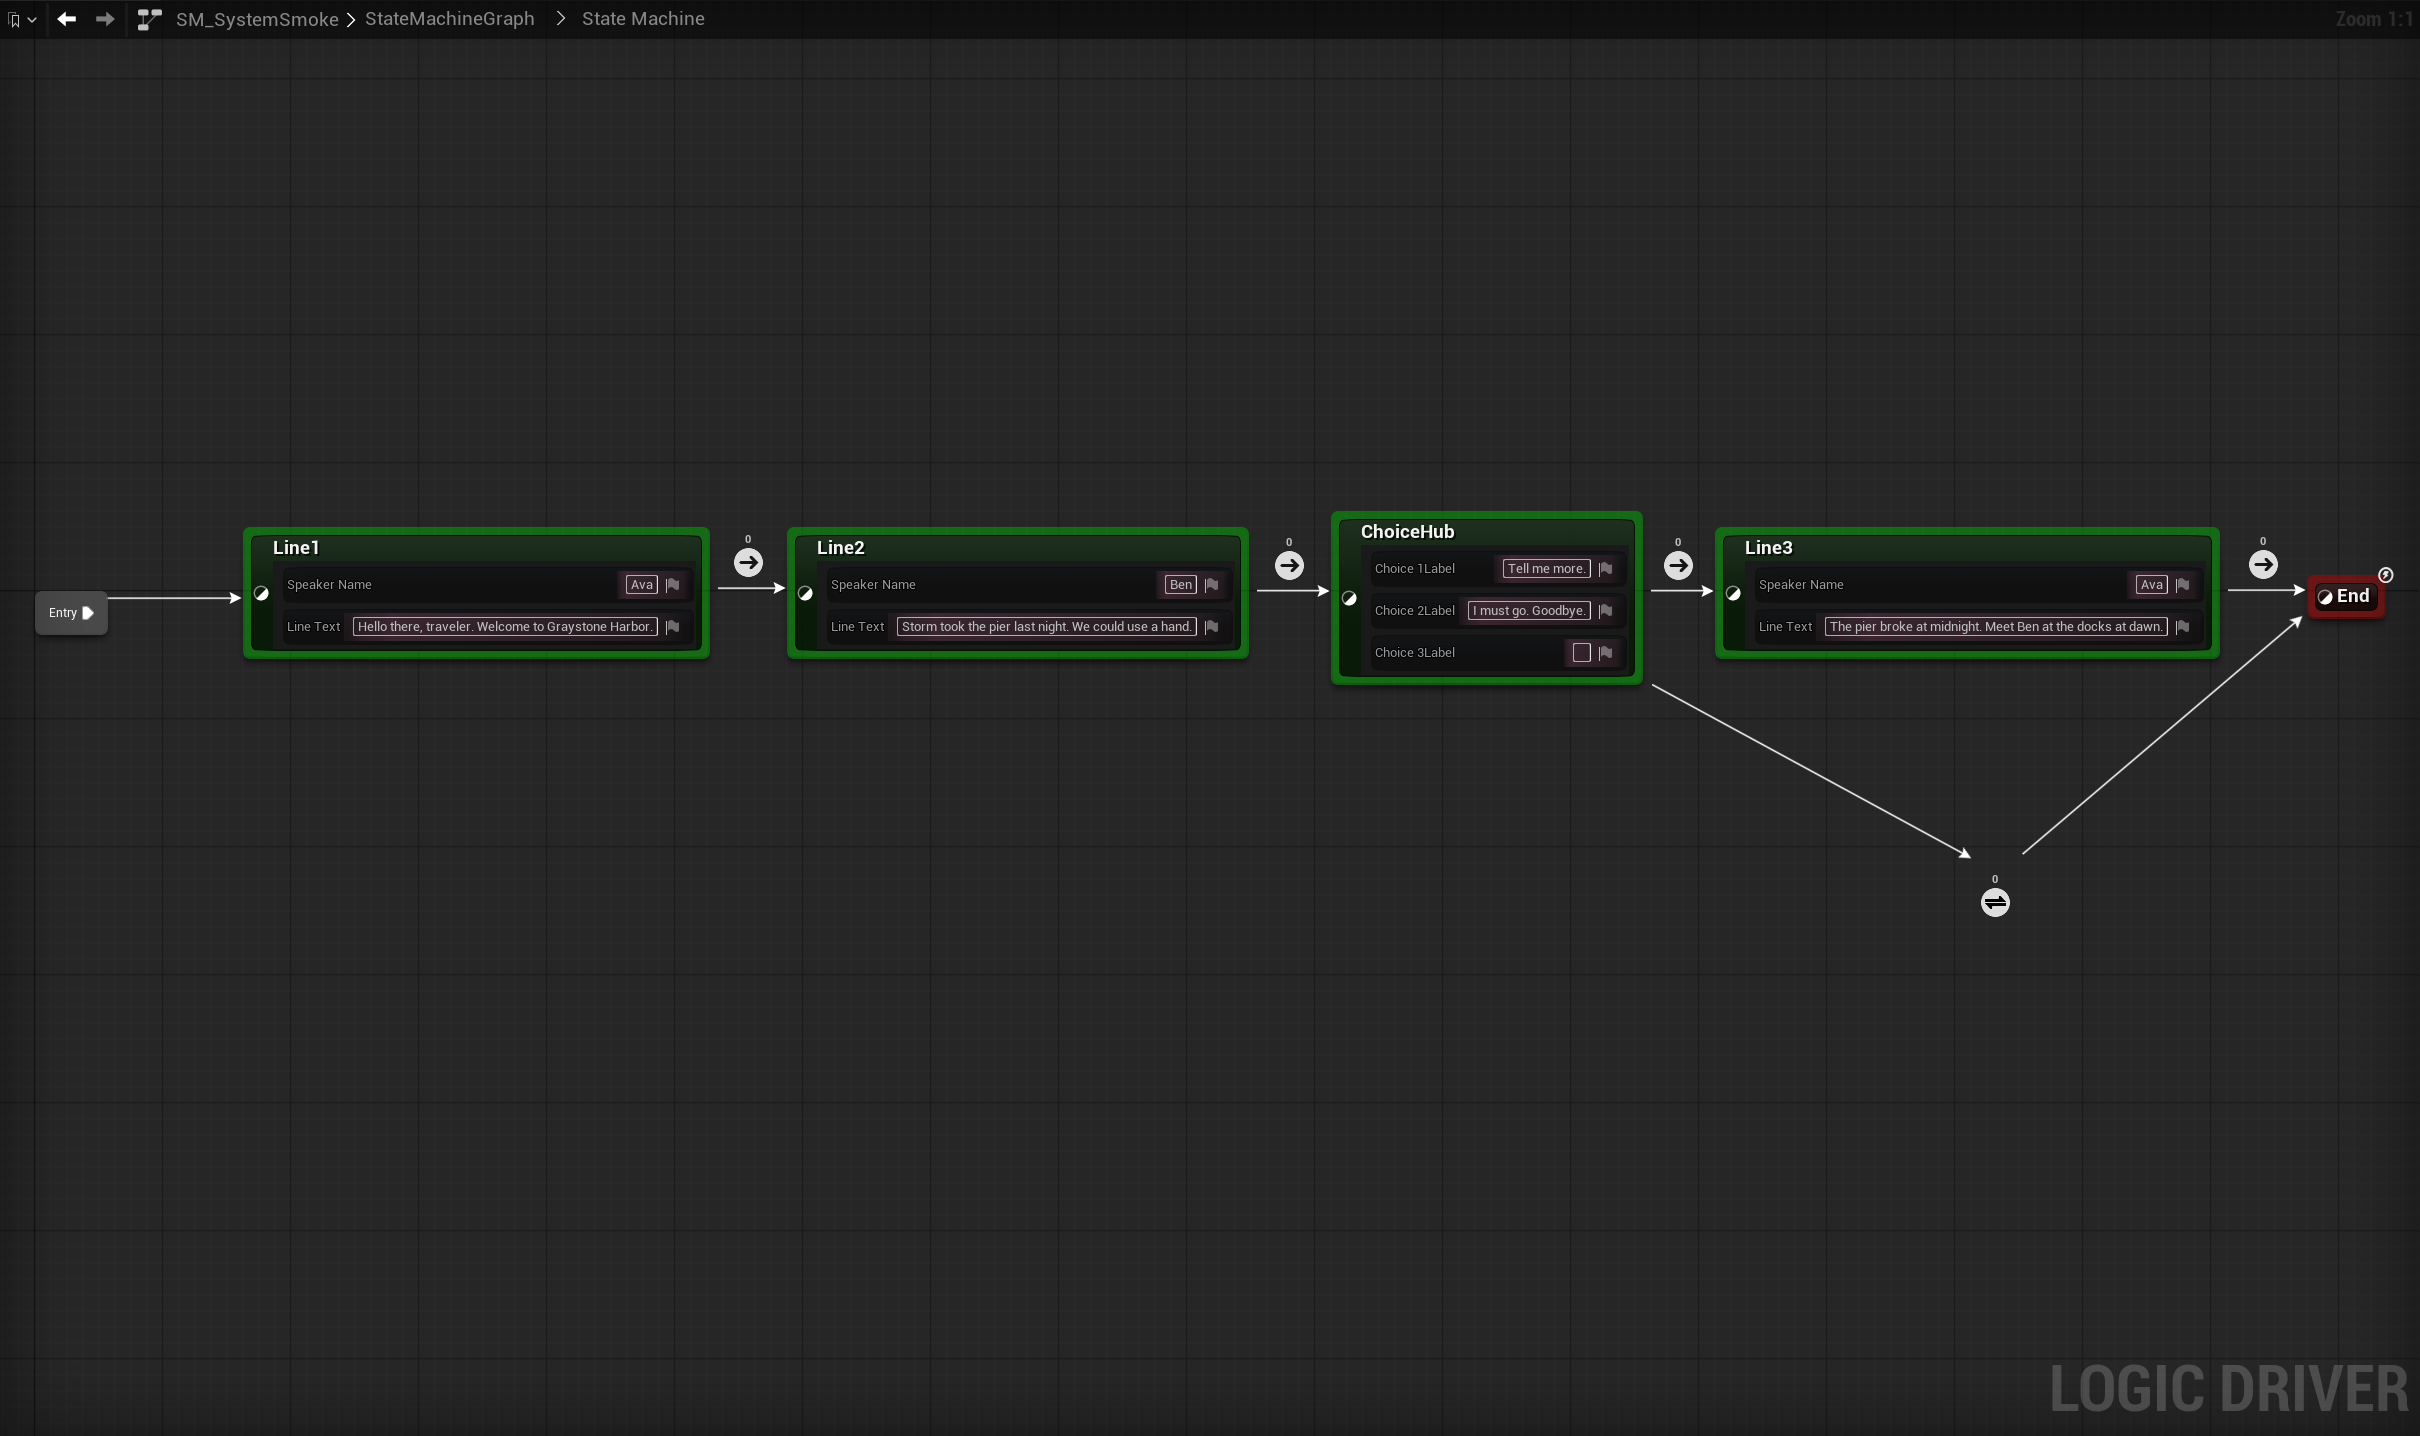
Task: Click the Line1 Speaker Name label
Action: (329, 585)
